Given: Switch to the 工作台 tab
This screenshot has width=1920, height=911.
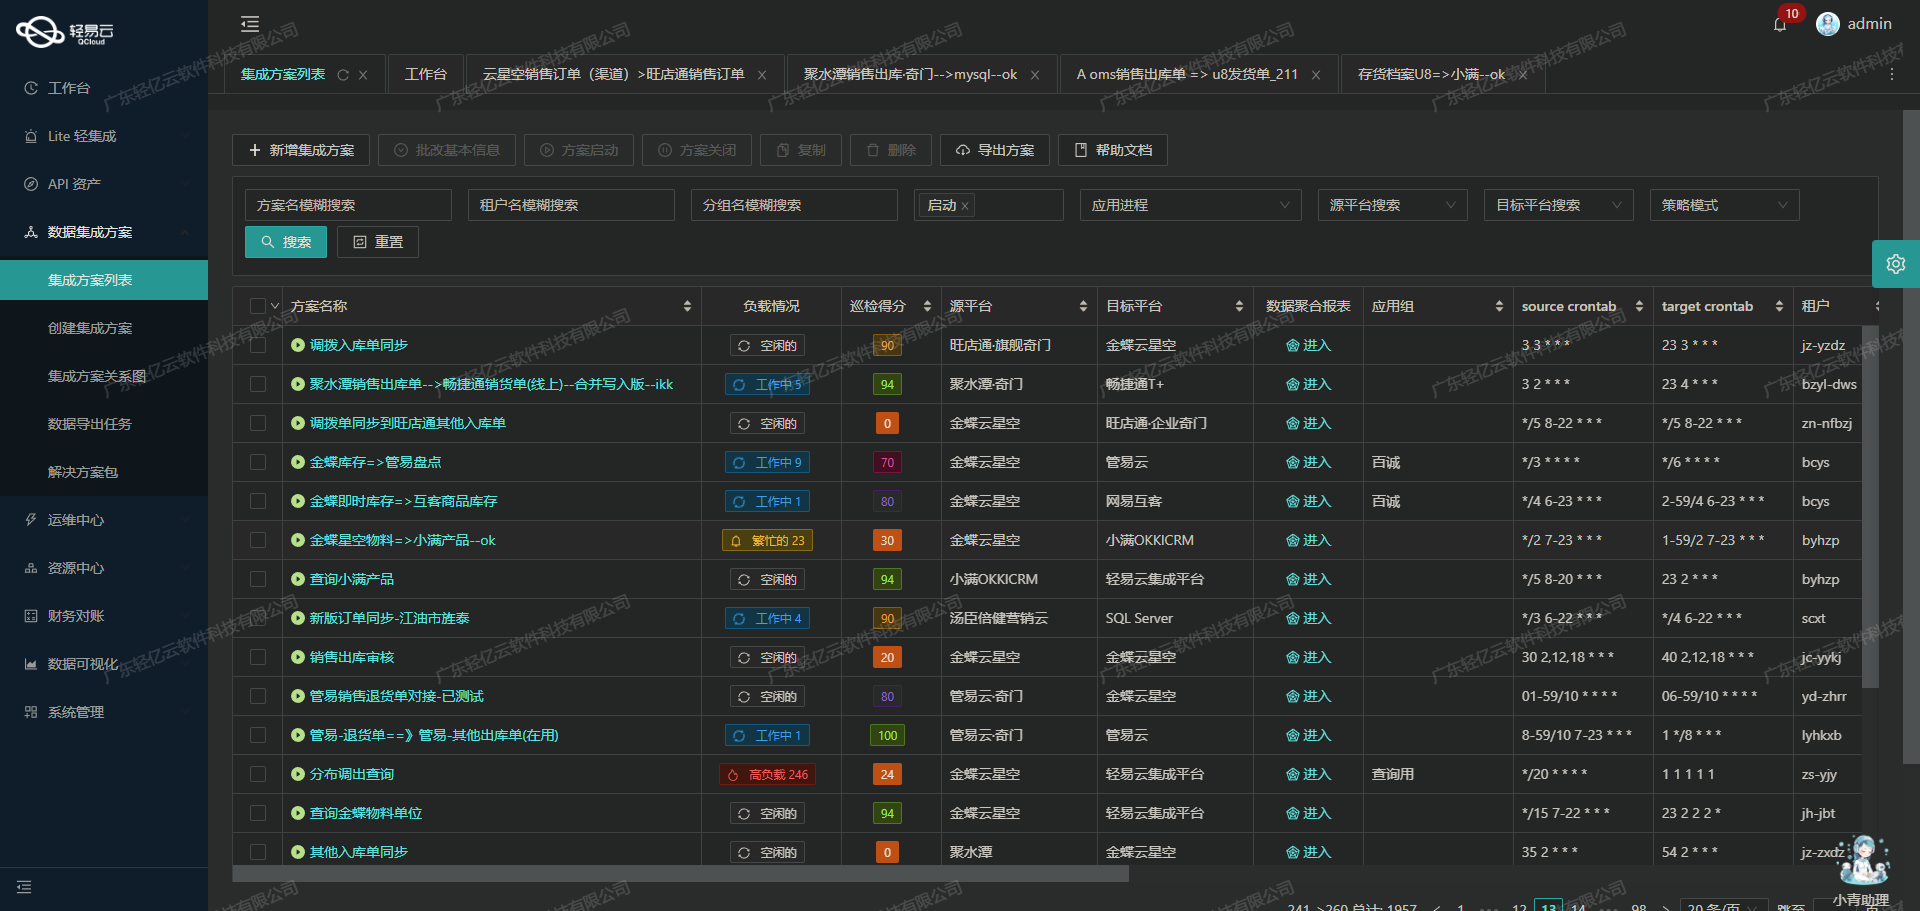Looking at the screenshot, I should pos(426,74).
